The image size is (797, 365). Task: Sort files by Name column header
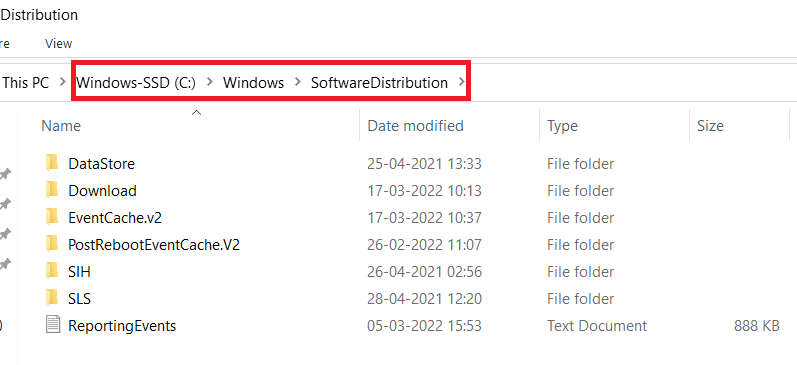tap(61, 126)
